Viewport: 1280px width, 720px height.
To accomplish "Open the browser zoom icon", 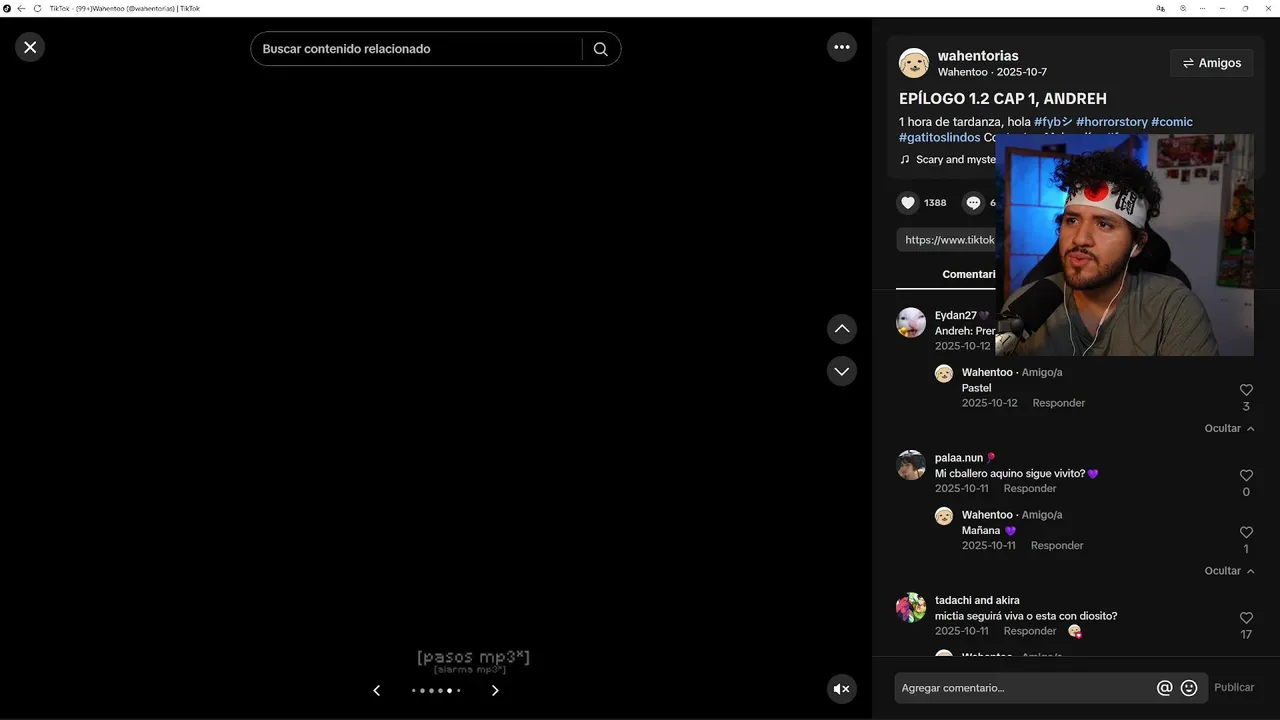I will [1183, 8].
